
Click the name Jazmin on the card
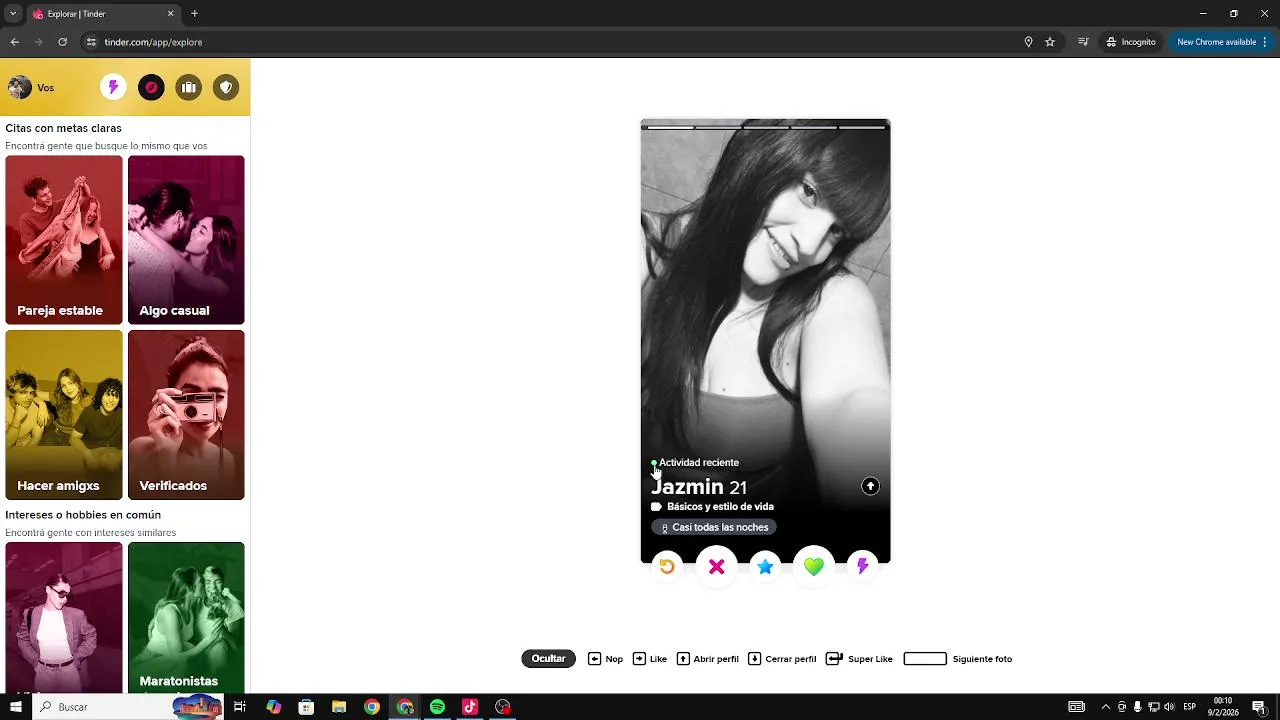coord(687,487)
